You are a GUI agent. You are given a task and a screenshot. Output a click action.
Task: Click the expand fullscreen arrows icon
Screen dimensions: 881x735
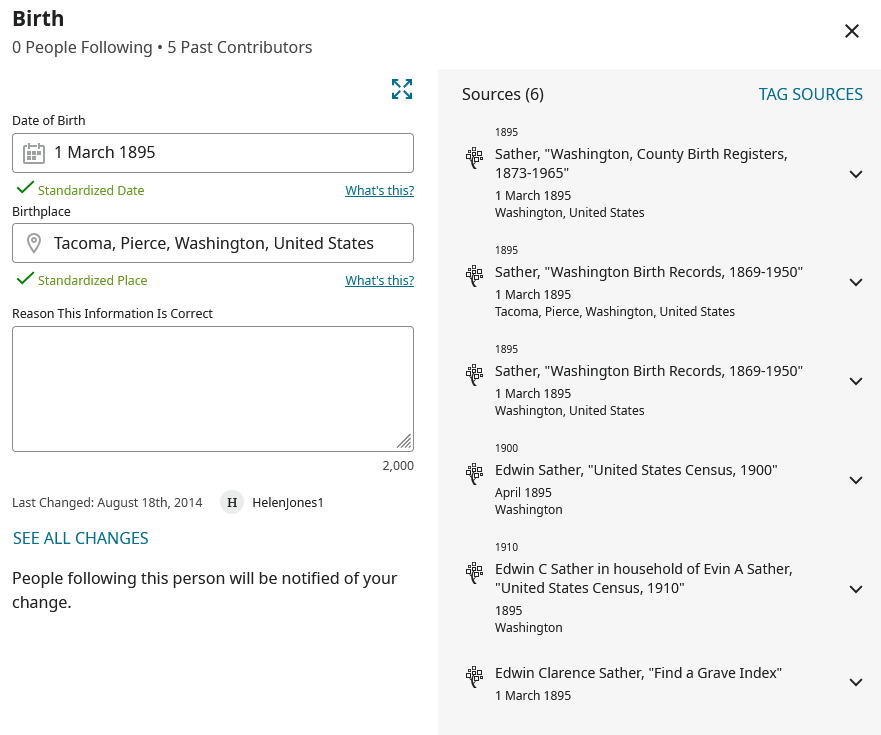coord(402,89)
